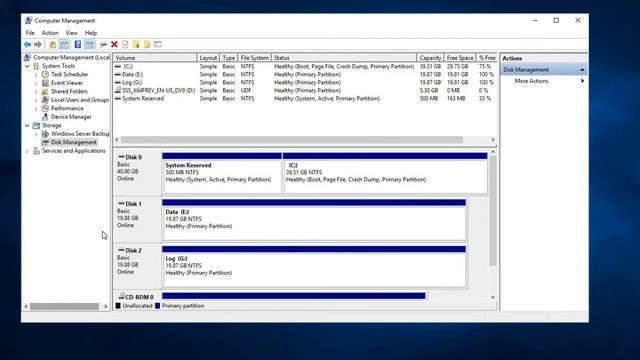
Task: Select the Local Users and Groups icon
Action: pyautogui.click(x=45, y=100)
